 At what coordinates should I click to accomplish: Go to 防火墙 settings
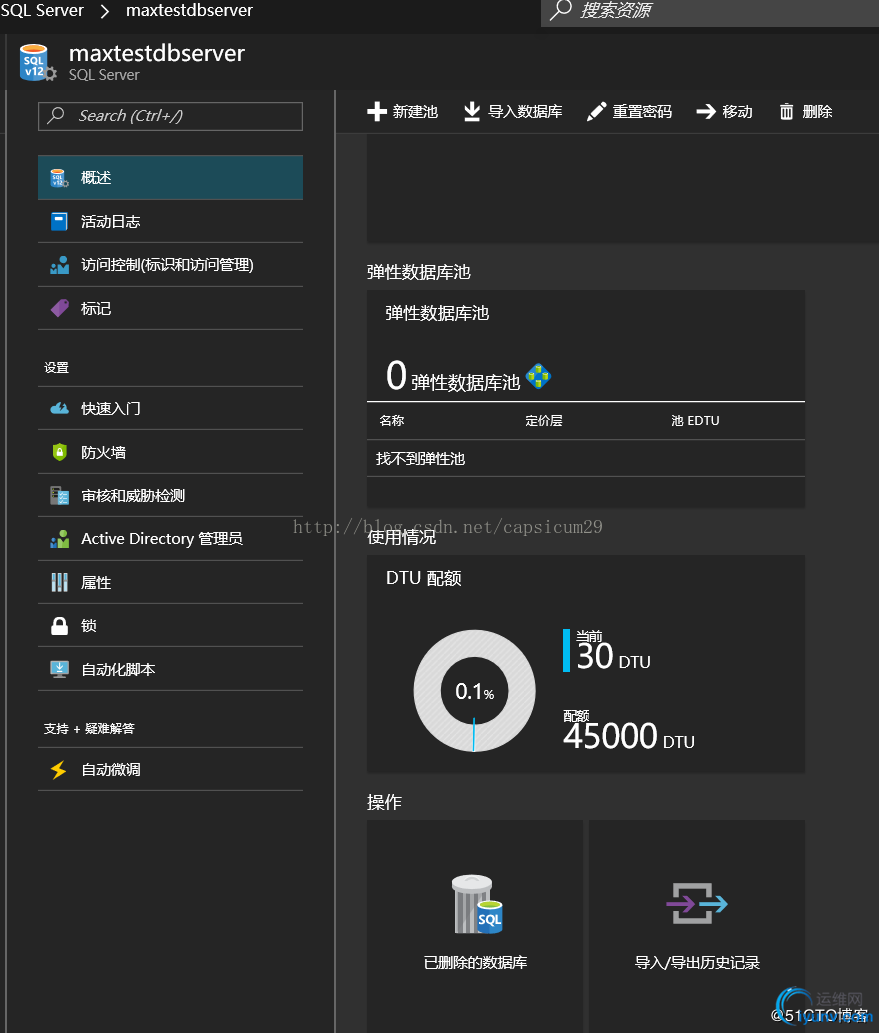(171, 452)
